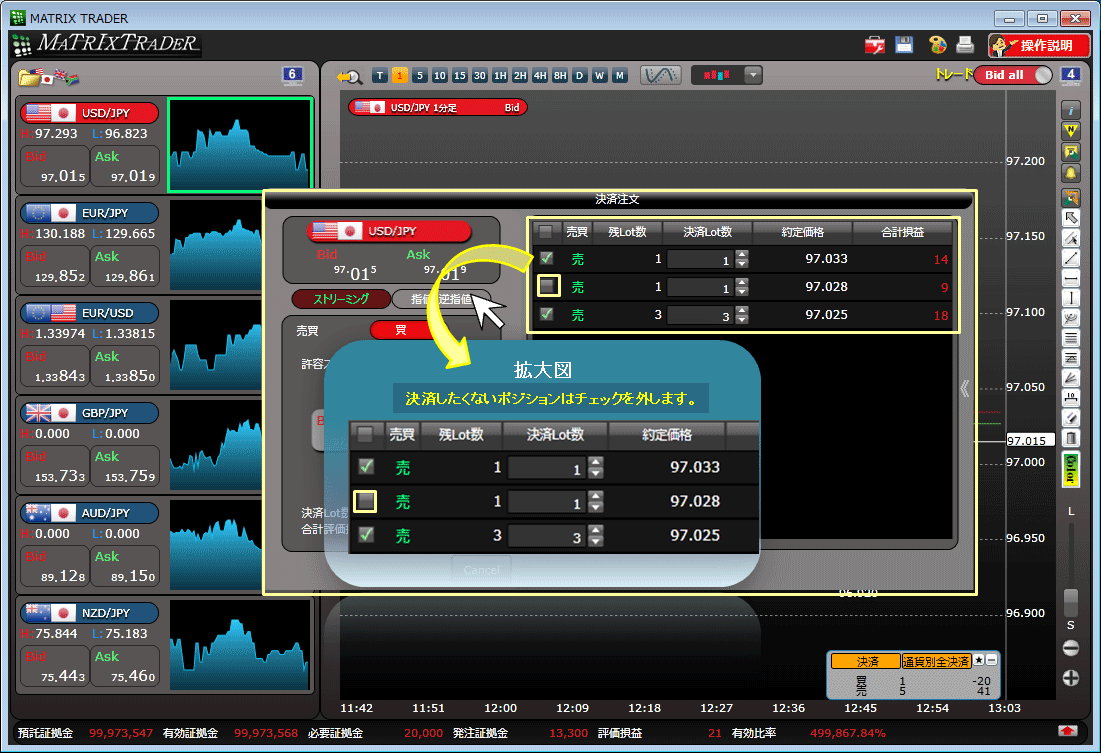Click the trash can delete tool
The height and width of the screenshot is (753, 1101).
1071,439
